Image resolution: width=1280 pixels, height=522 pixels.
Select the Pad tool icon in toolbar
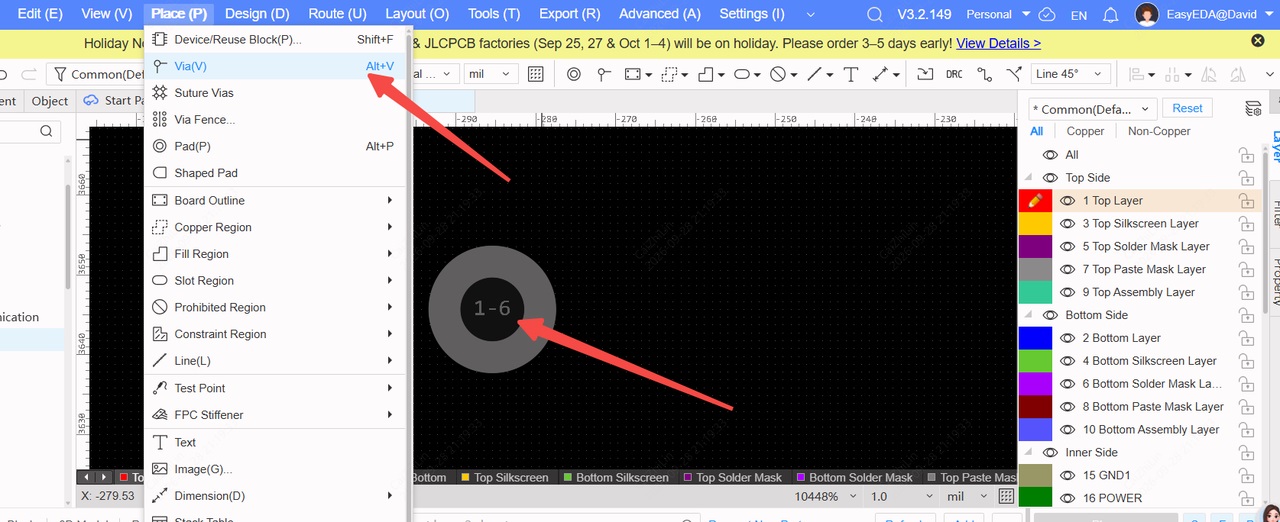[574, 74]
